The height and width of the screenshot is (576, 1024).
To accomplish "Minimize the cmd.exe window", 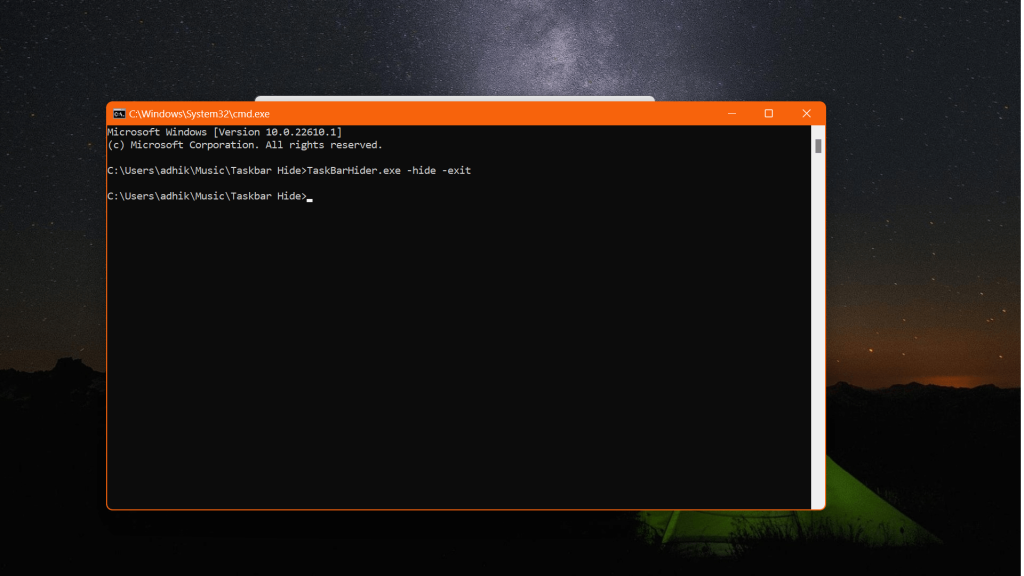I will click(732, 114).
